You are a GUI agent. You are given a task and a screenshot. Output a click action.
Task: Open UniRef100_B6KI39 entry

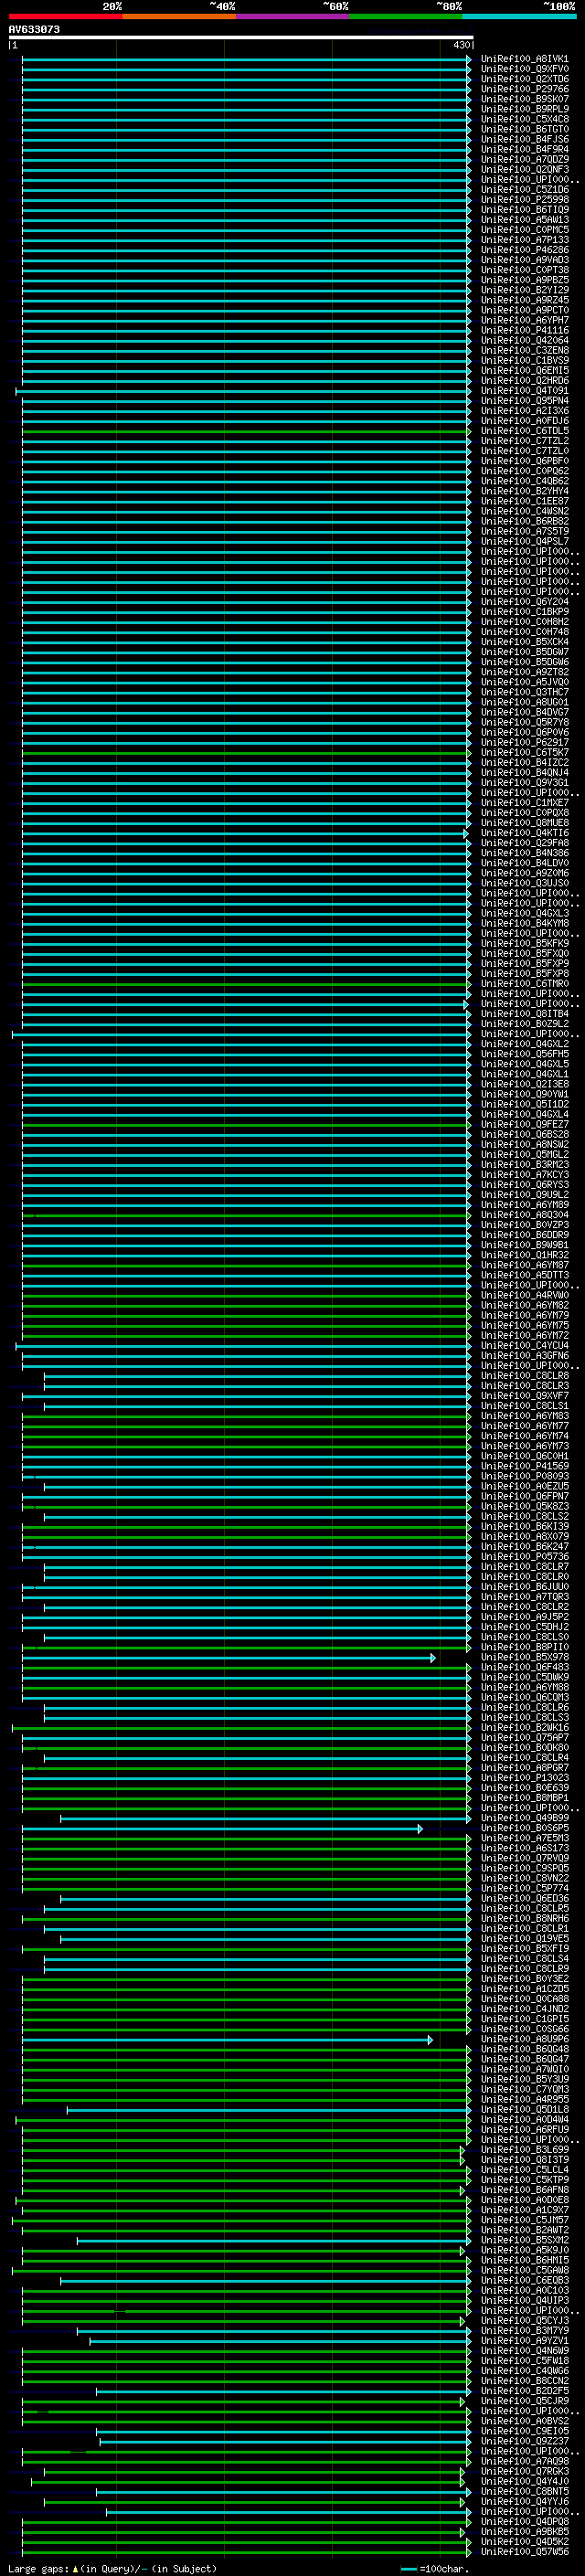coord(524,1527)
